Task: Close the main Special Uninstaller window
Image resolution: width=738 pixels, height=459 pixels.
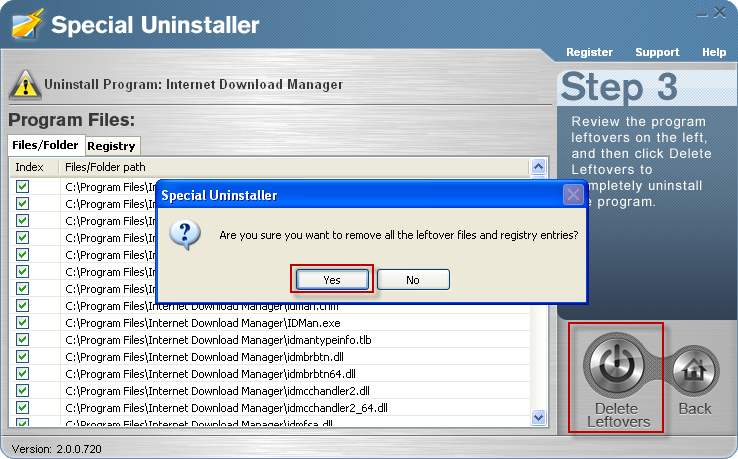Action: point(720,13)
